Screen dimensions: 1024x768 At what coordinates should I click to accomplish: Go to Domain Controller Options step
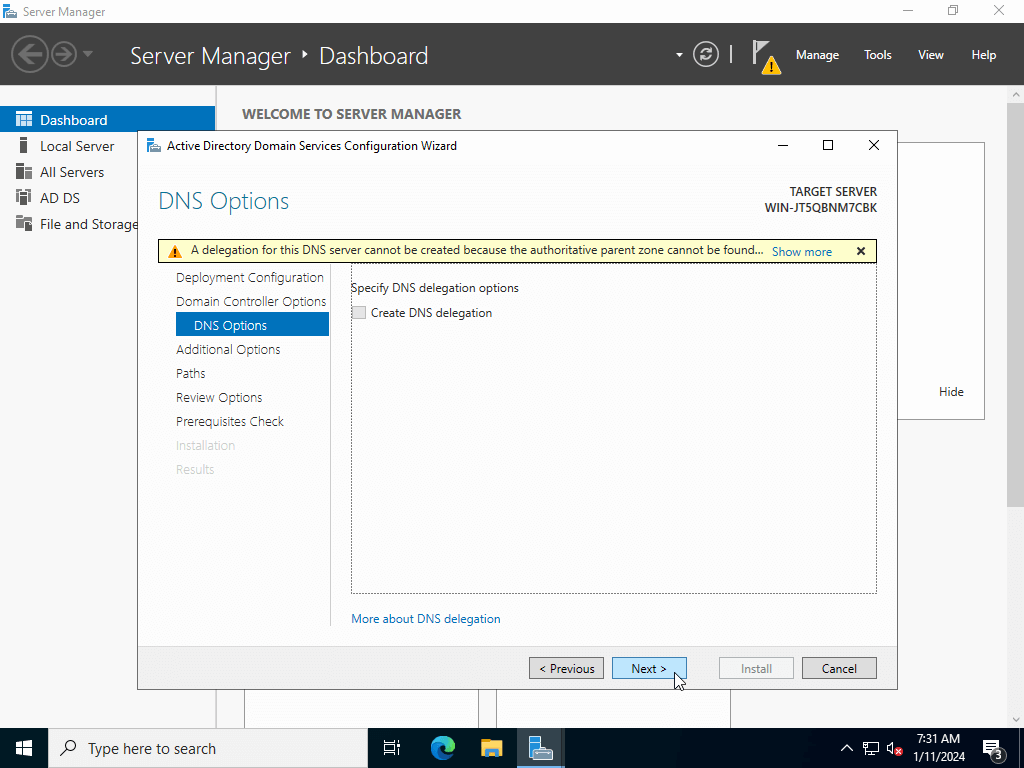[251, 301]
